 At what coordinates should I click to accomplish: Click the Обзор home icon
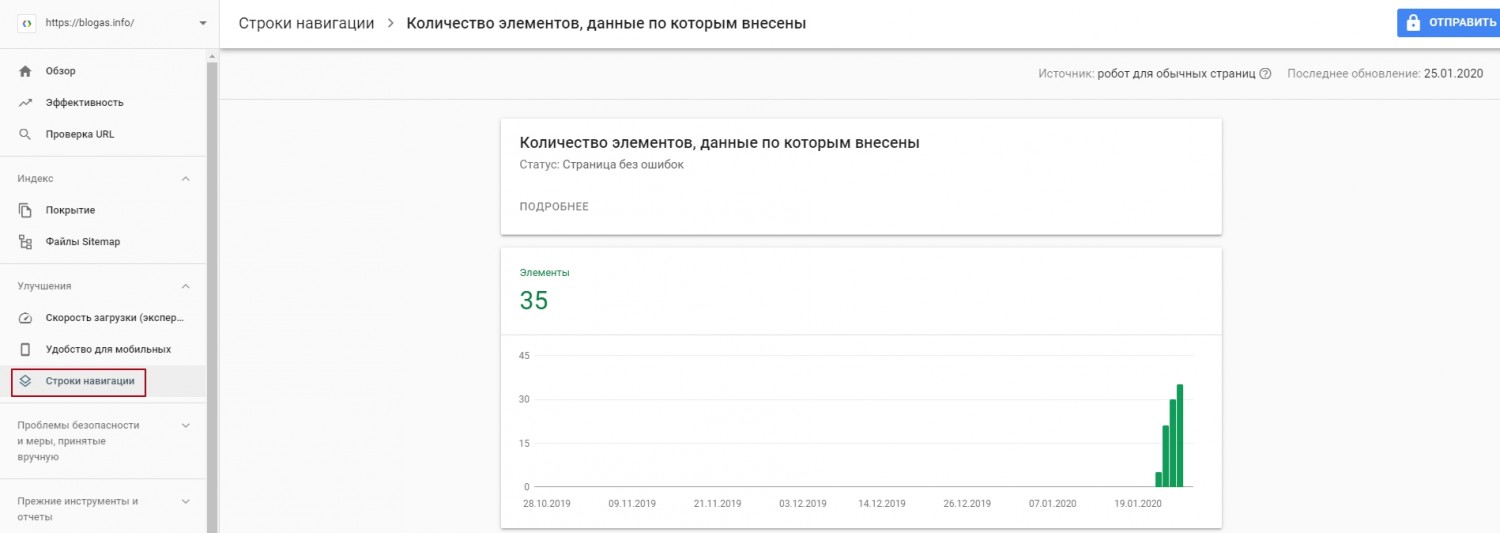[26, 71]
